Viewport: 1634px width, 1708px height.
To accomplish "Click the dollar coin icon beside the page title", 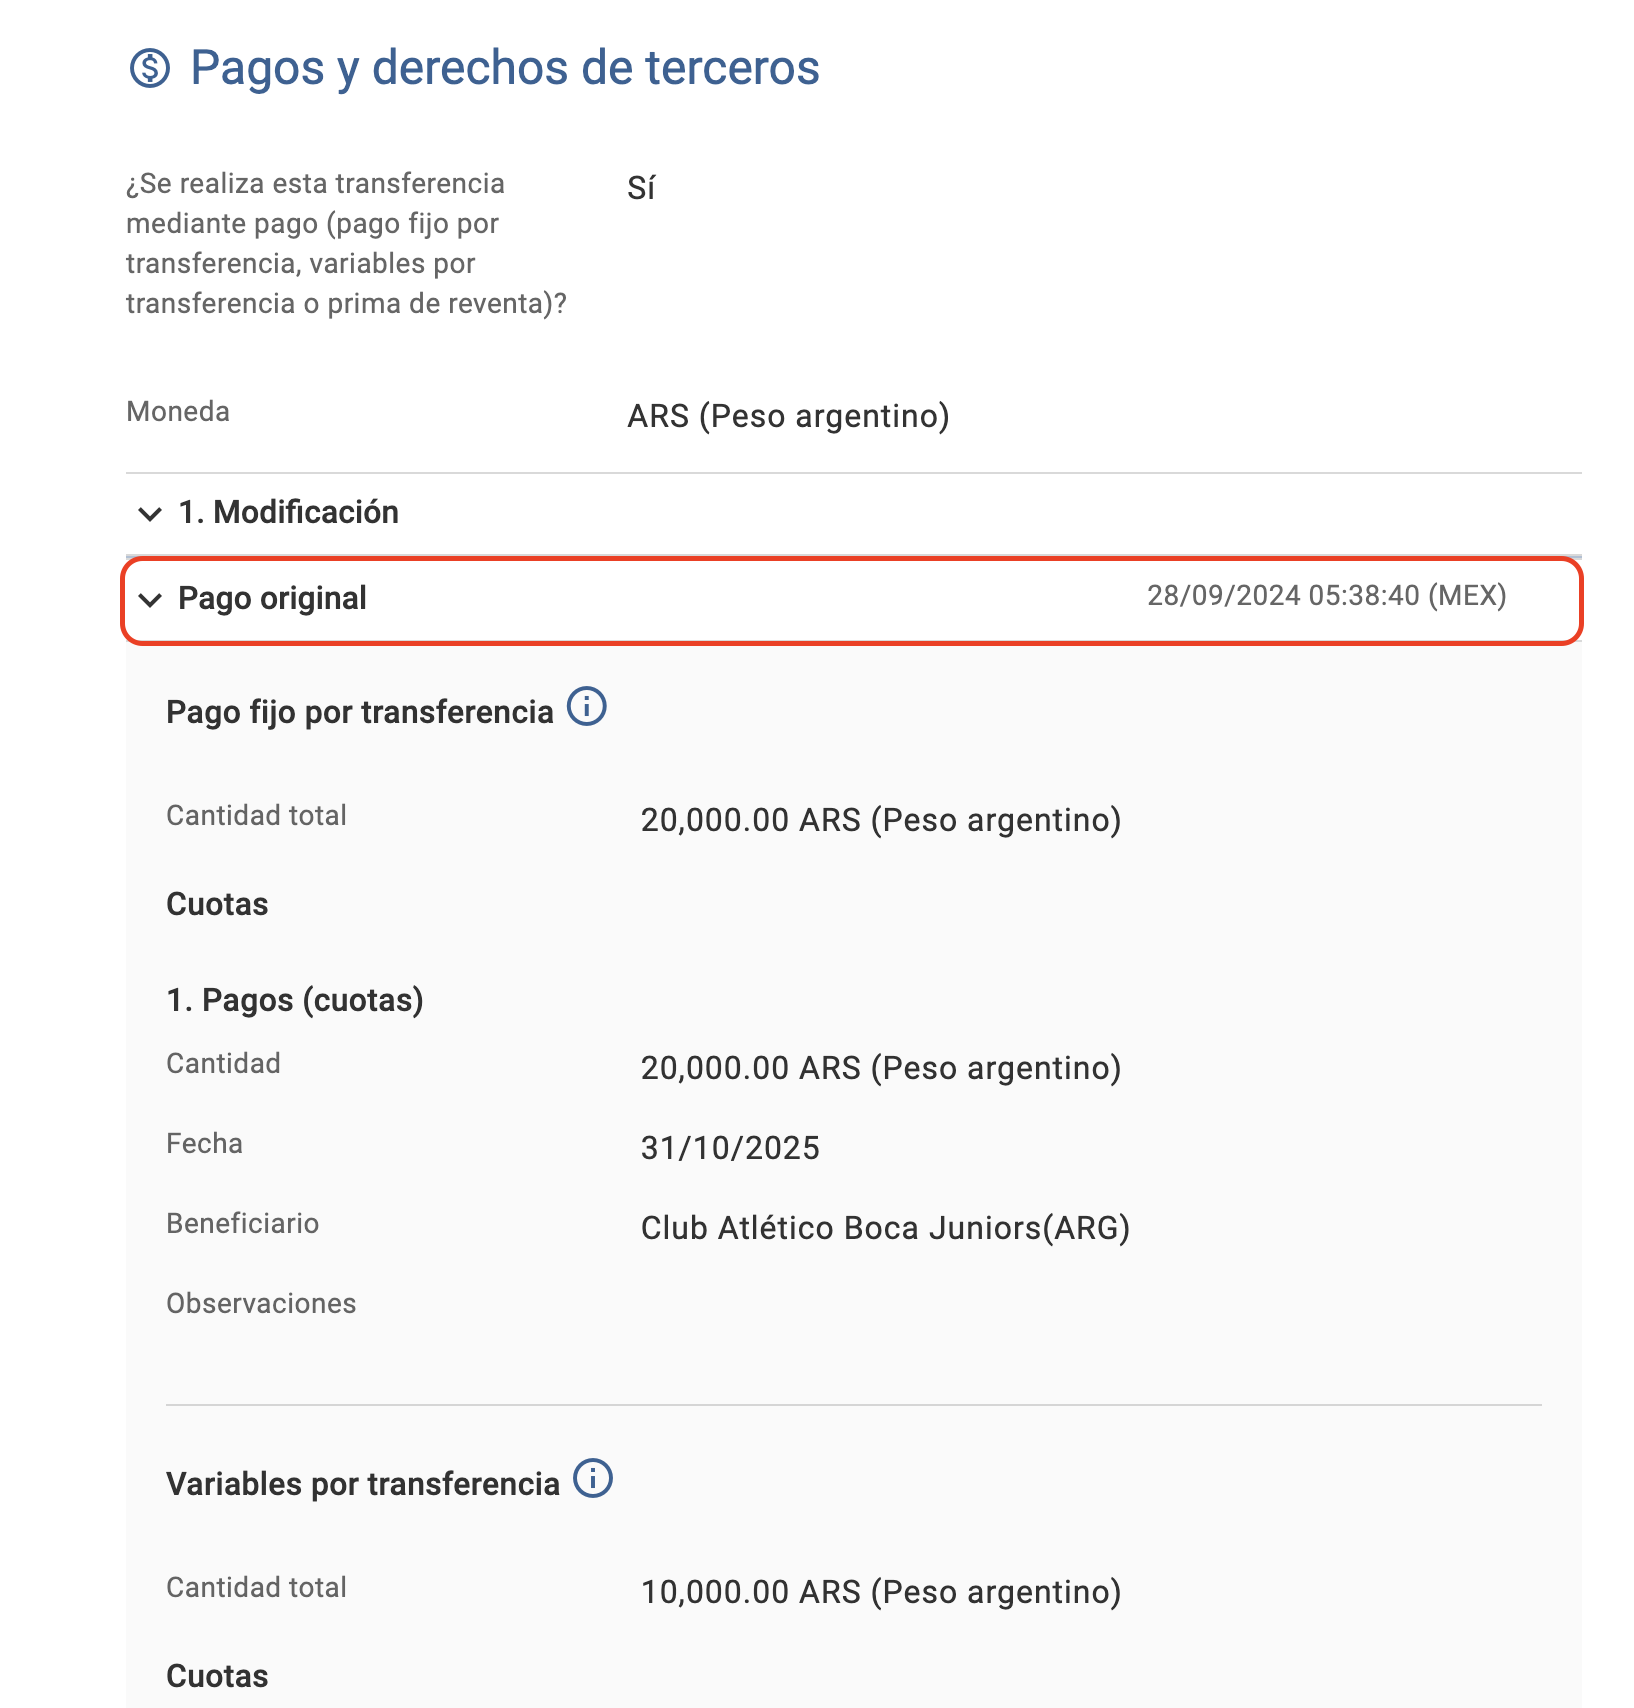I will 150,69.
